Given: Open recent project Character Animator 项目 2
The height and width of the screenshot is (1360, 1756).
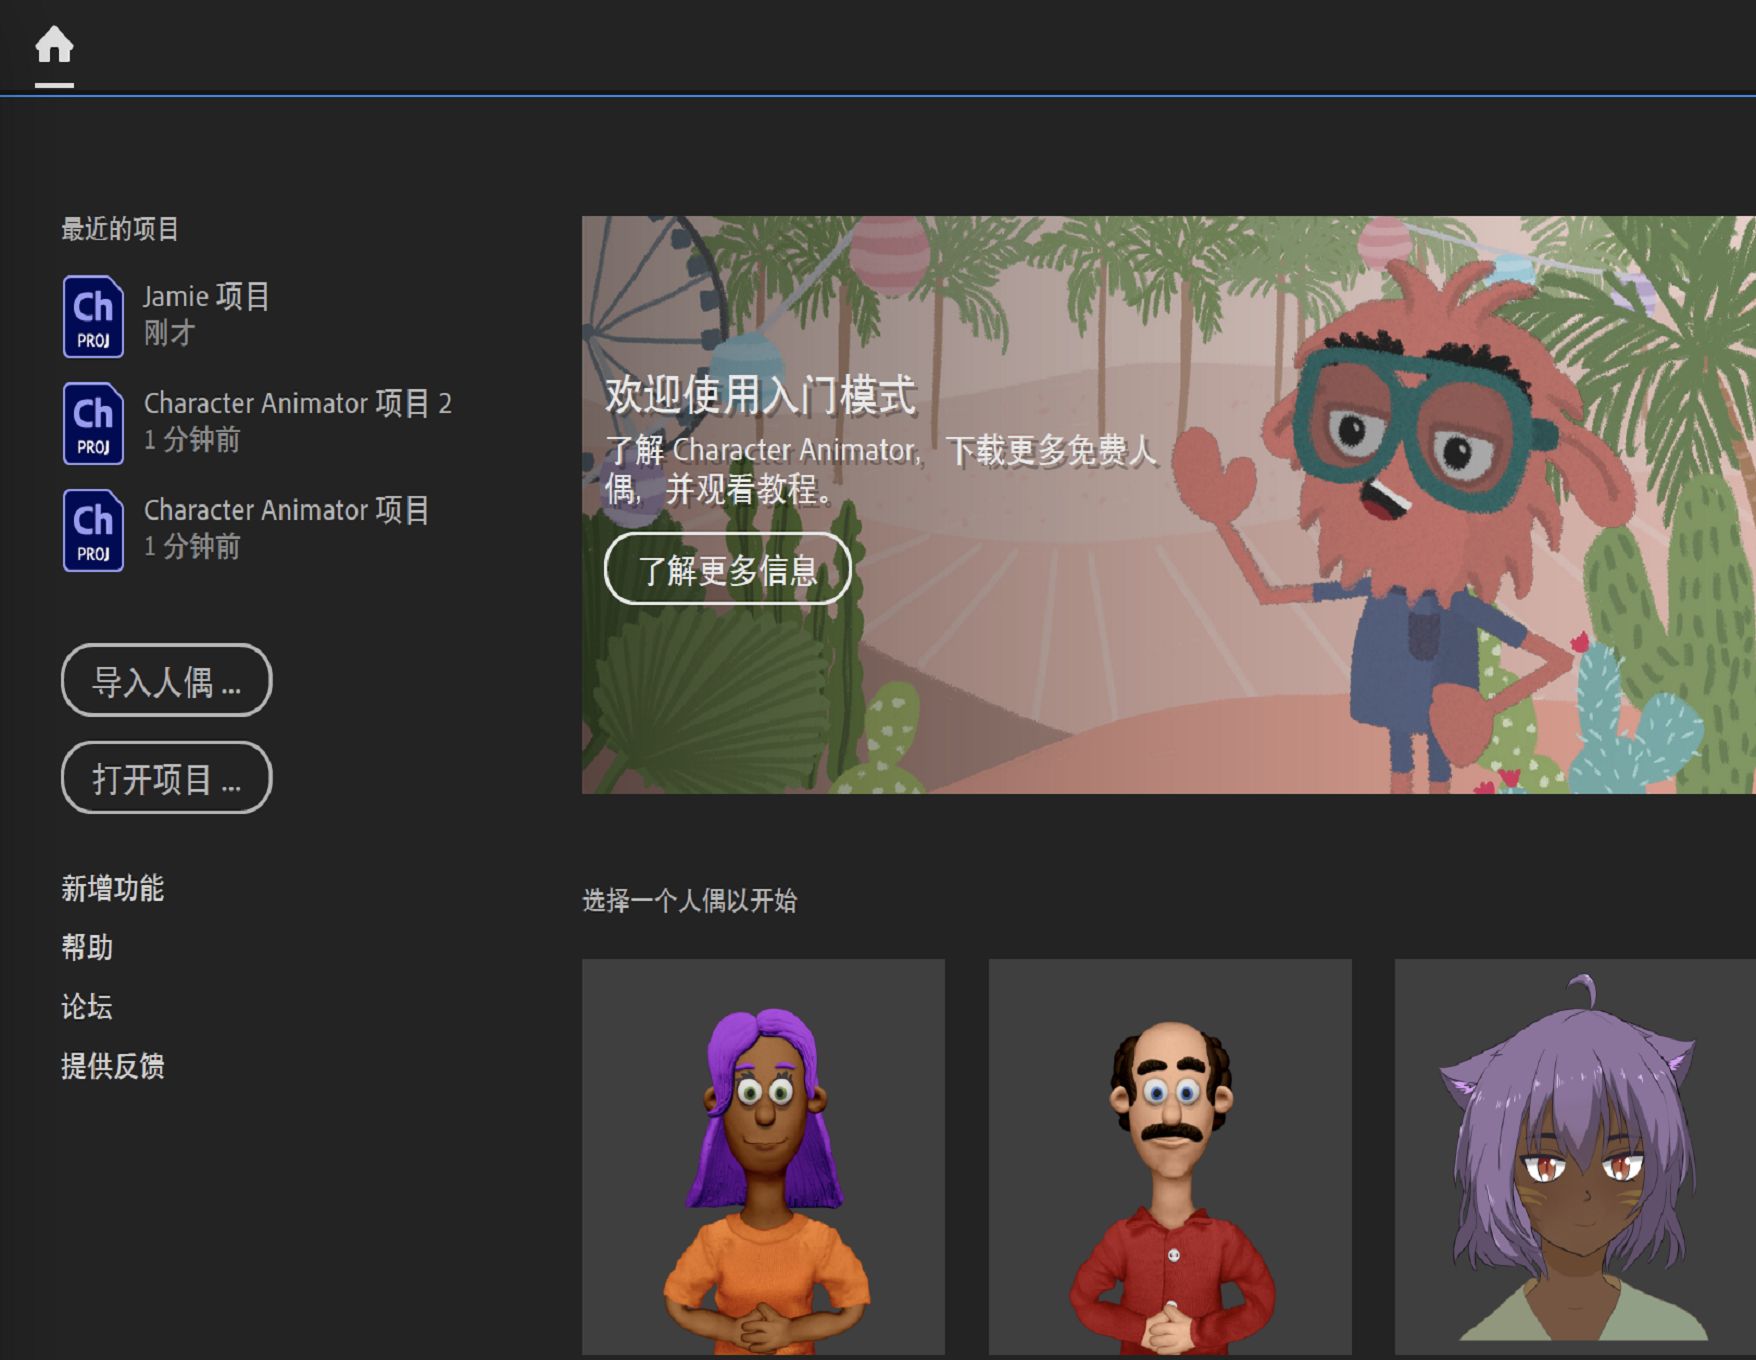Looking at the screenshot, I should click(298, 403).
